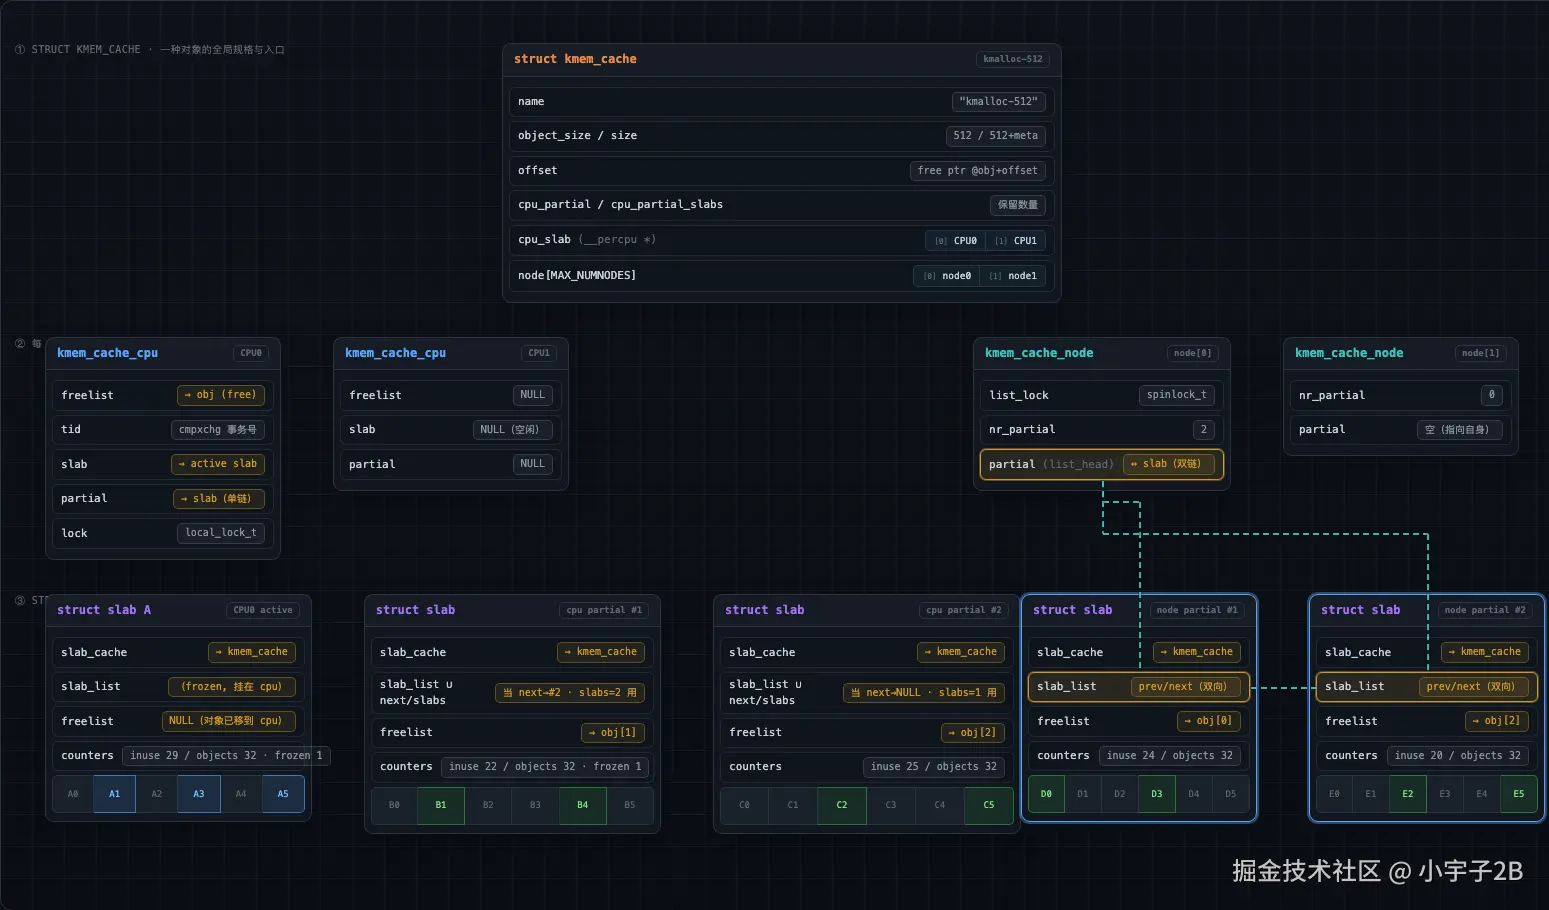
Task: Select the spinlock_t list_lock value
Action: [1177, 395]
